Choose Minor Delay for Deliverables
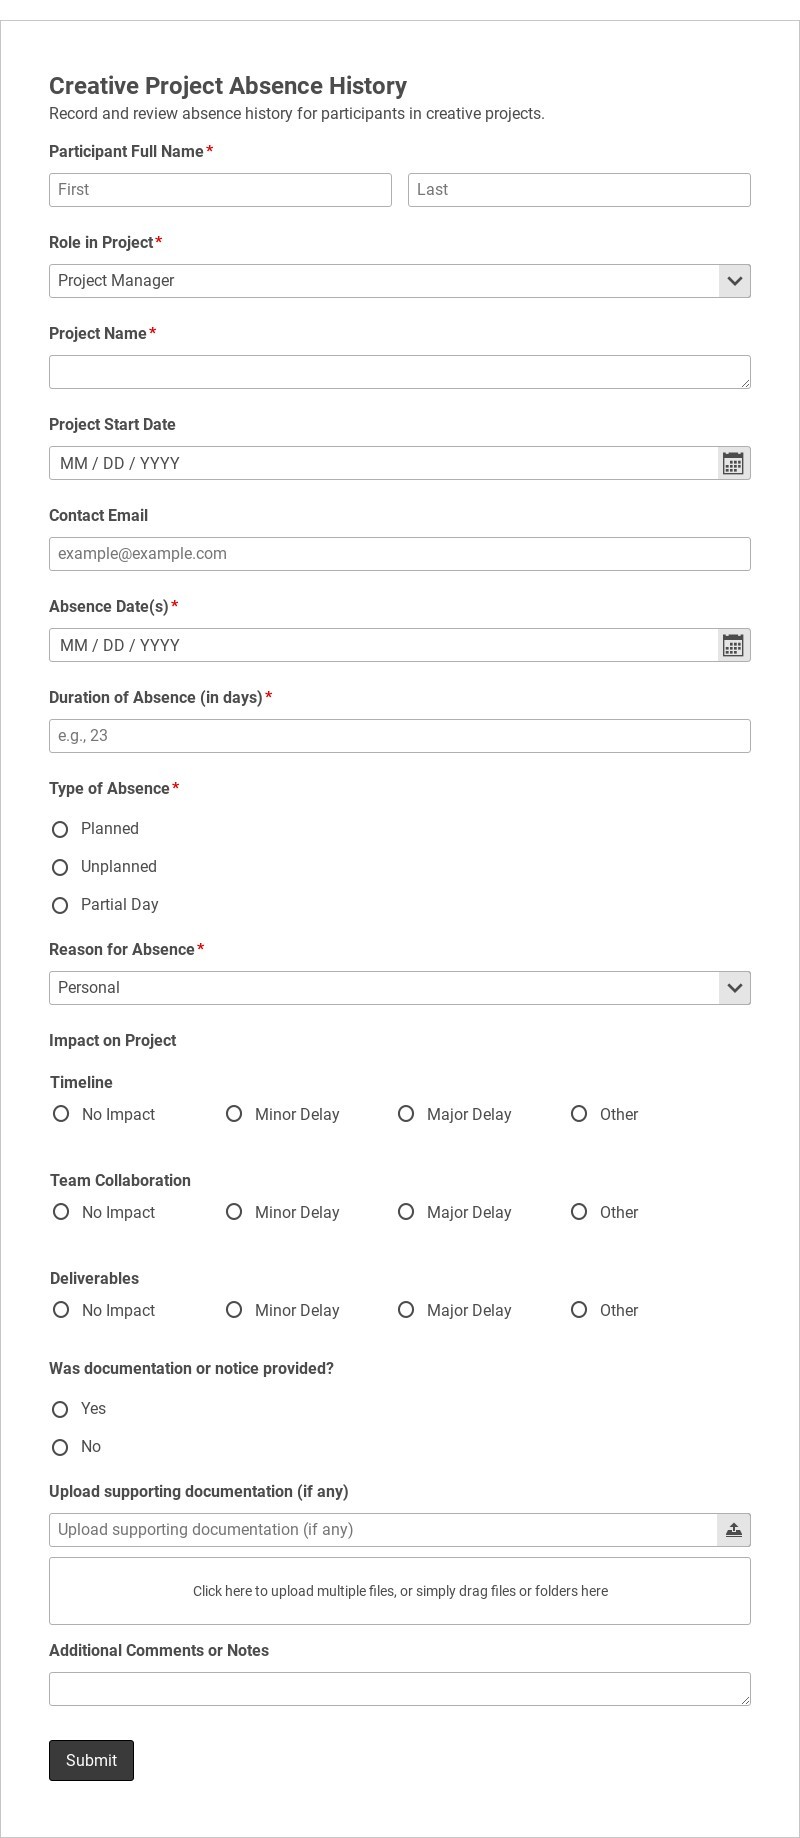Viewport: 800px width, 1838px height. tap(234, 1310)
